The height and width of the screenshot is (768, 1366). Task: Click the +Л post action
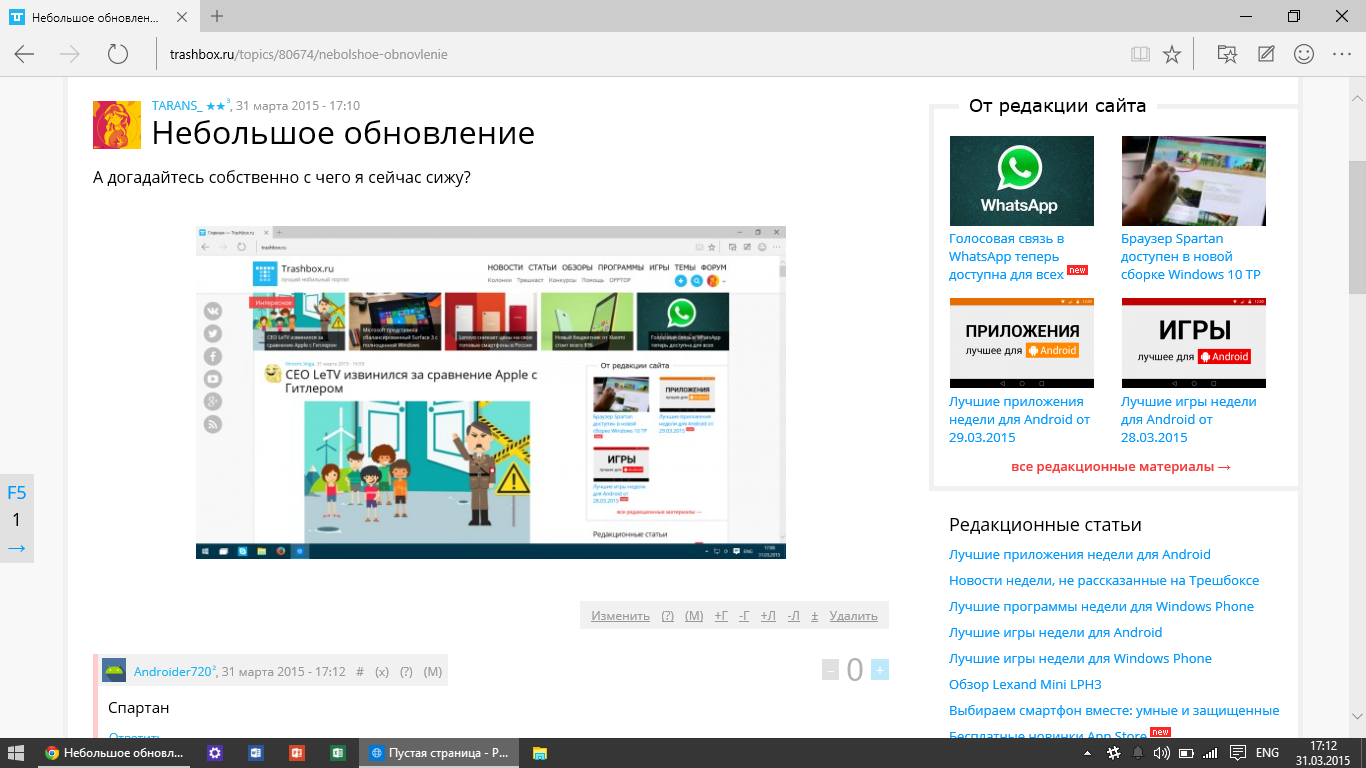pos(768,616)
